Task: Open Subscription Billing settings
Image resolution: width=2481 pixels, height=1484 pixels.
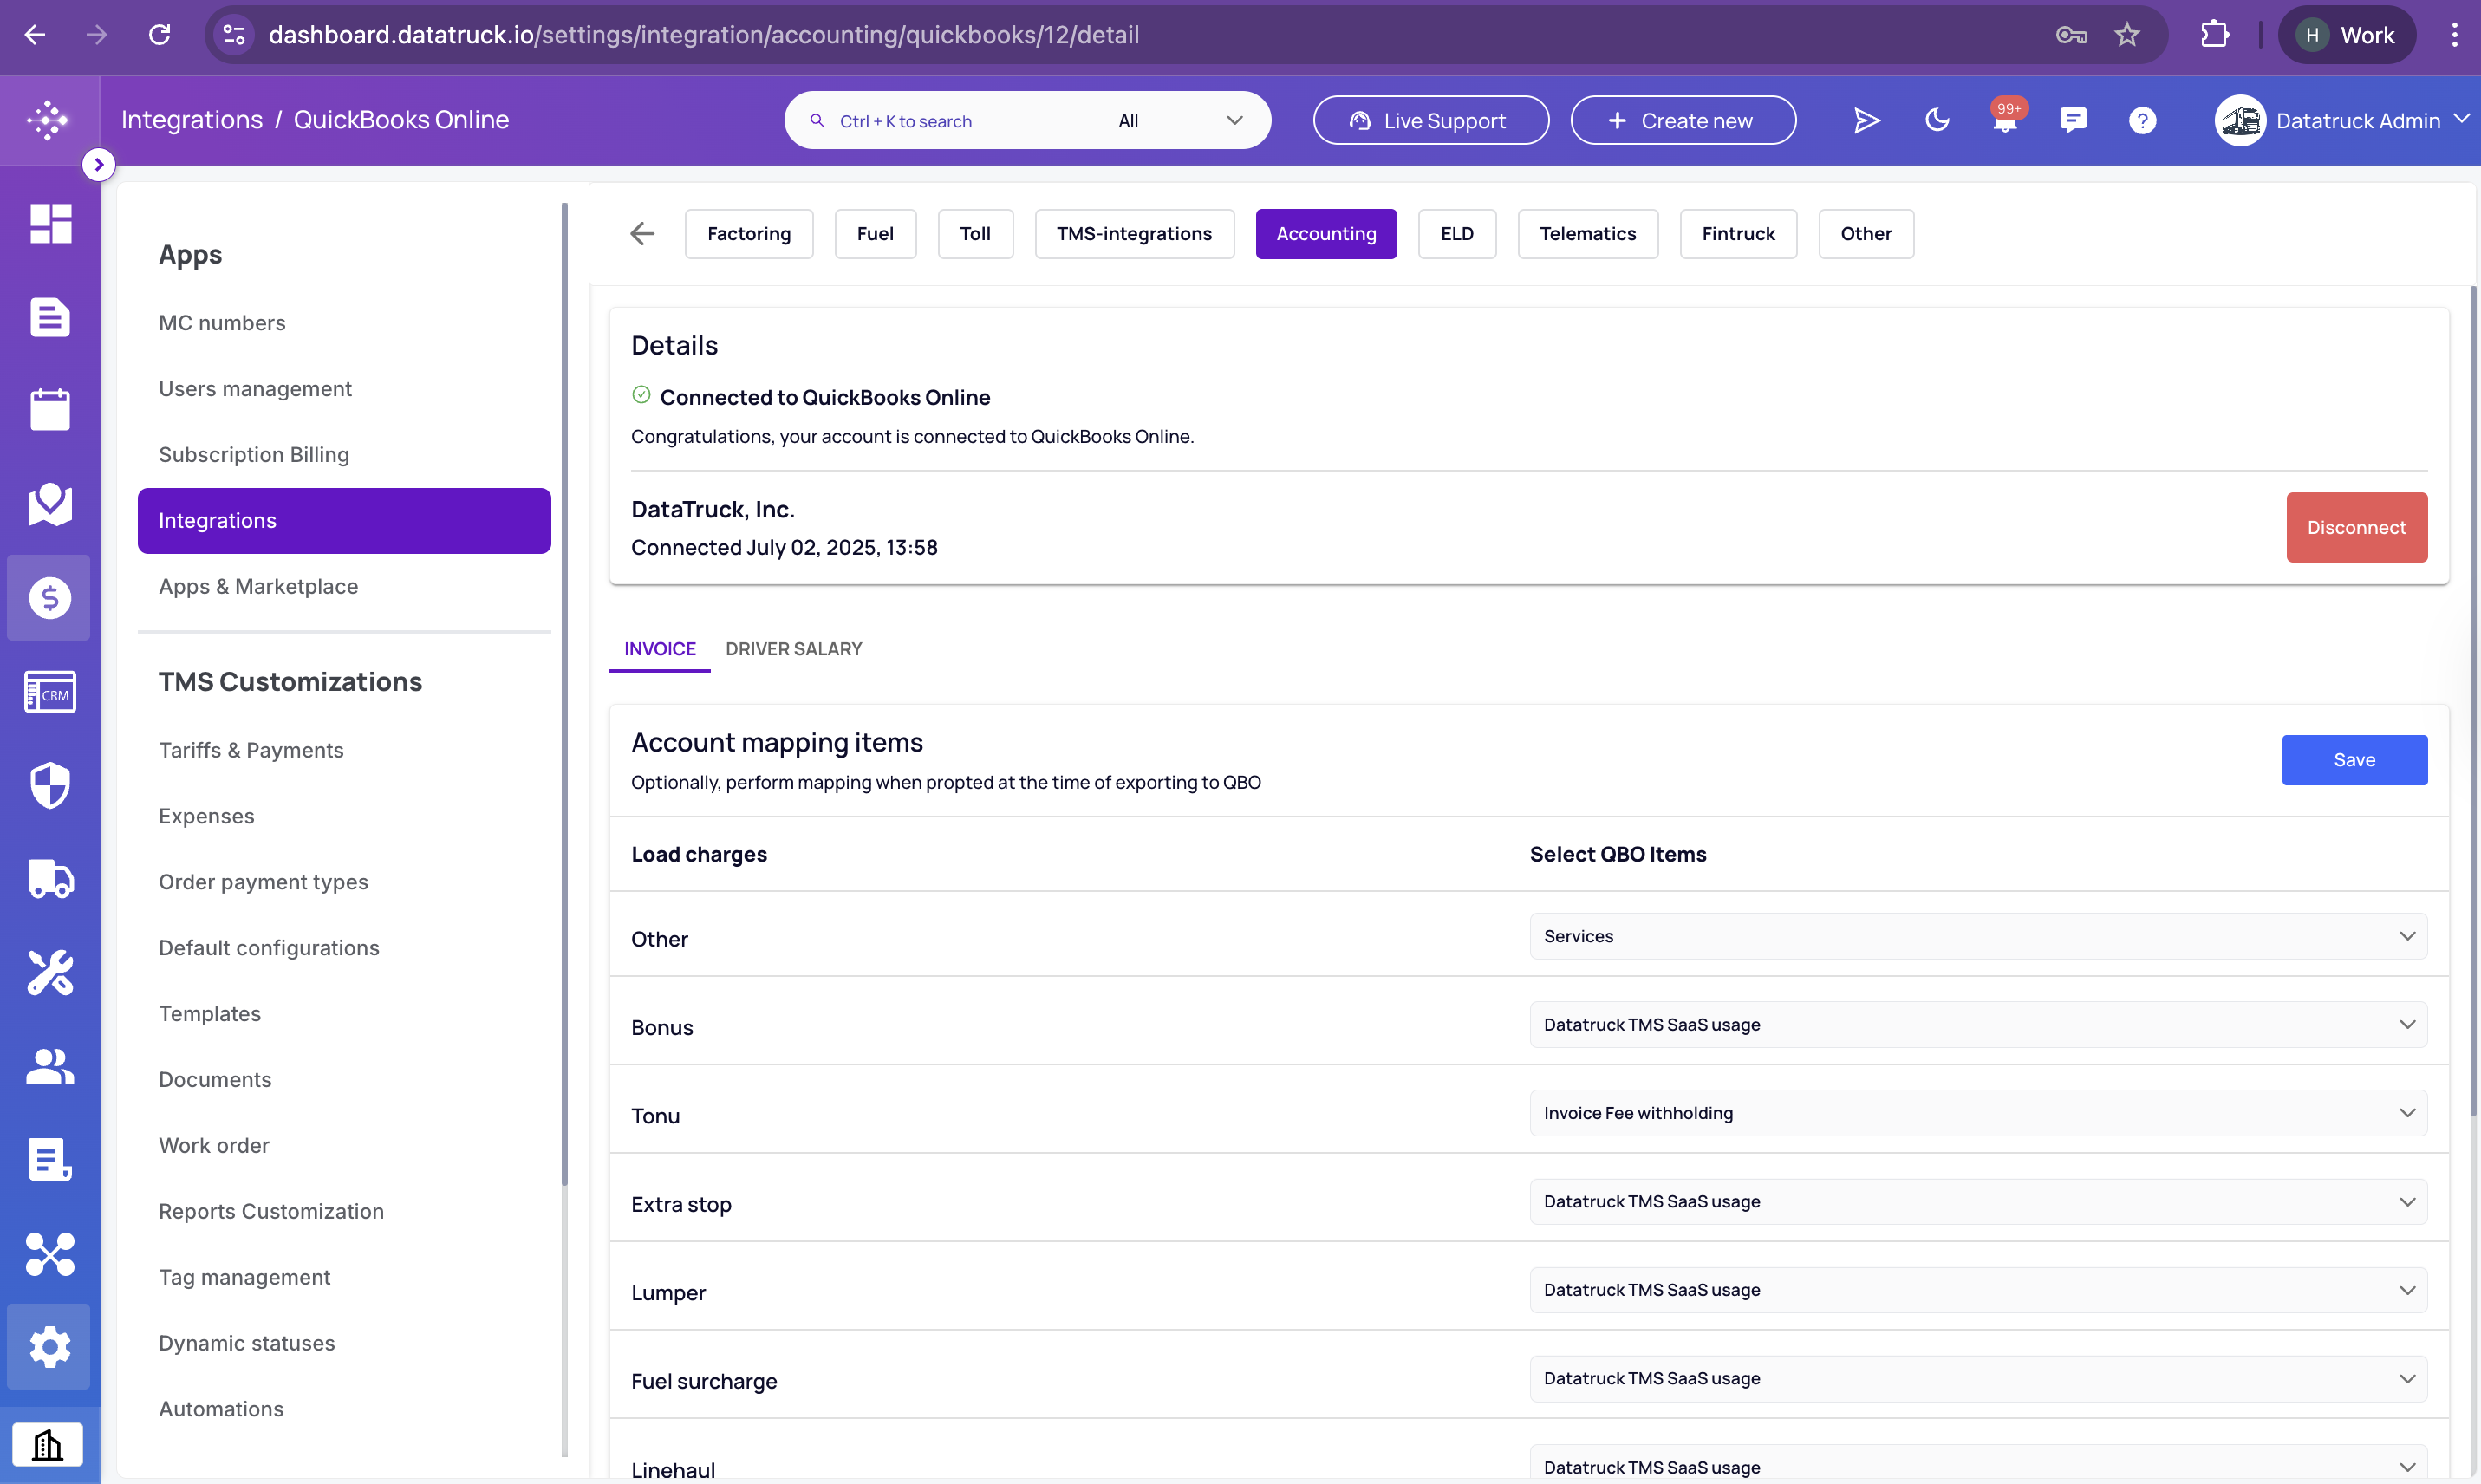Action: tap(254, 455)
